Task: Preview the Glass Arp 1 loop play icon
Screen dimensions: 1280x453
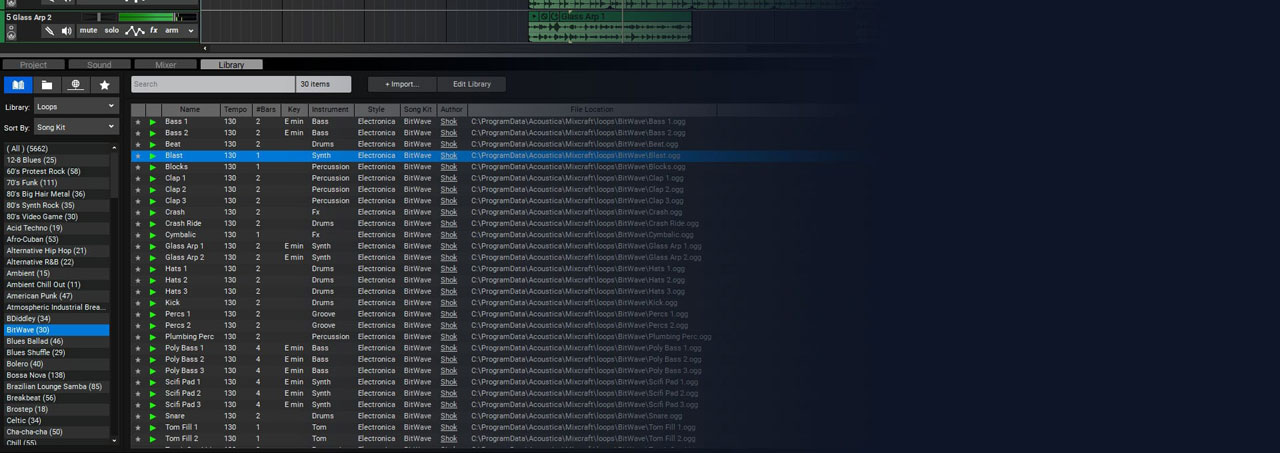Action: point(153,246)
